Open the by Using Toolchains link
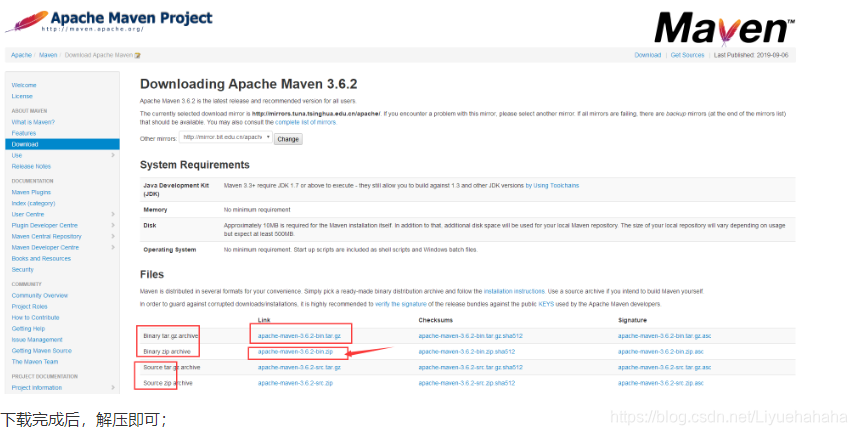857x435 pixels. (x=552, y=186)
